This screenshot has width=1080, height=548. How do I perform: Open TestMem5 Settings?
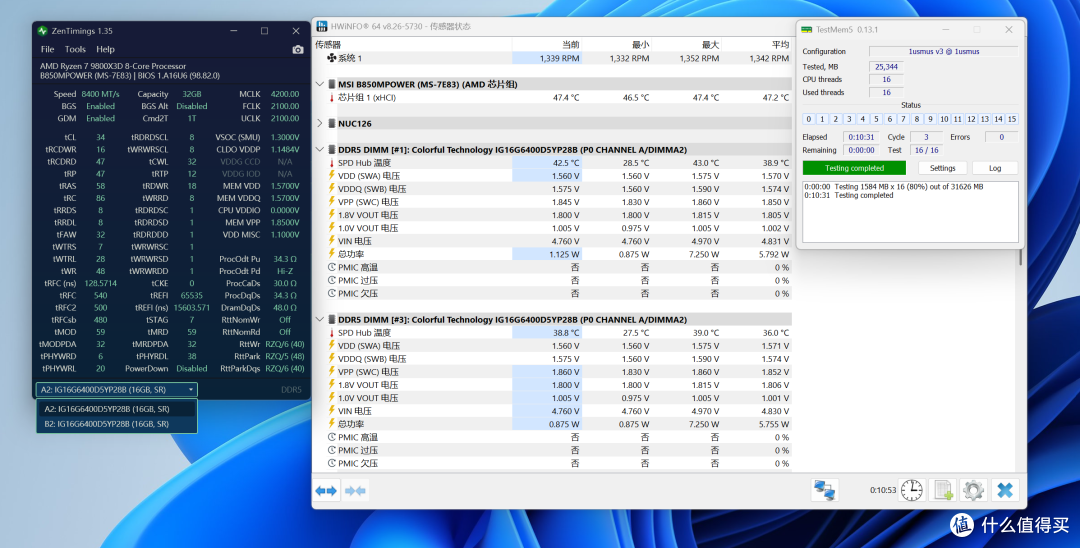942,168
